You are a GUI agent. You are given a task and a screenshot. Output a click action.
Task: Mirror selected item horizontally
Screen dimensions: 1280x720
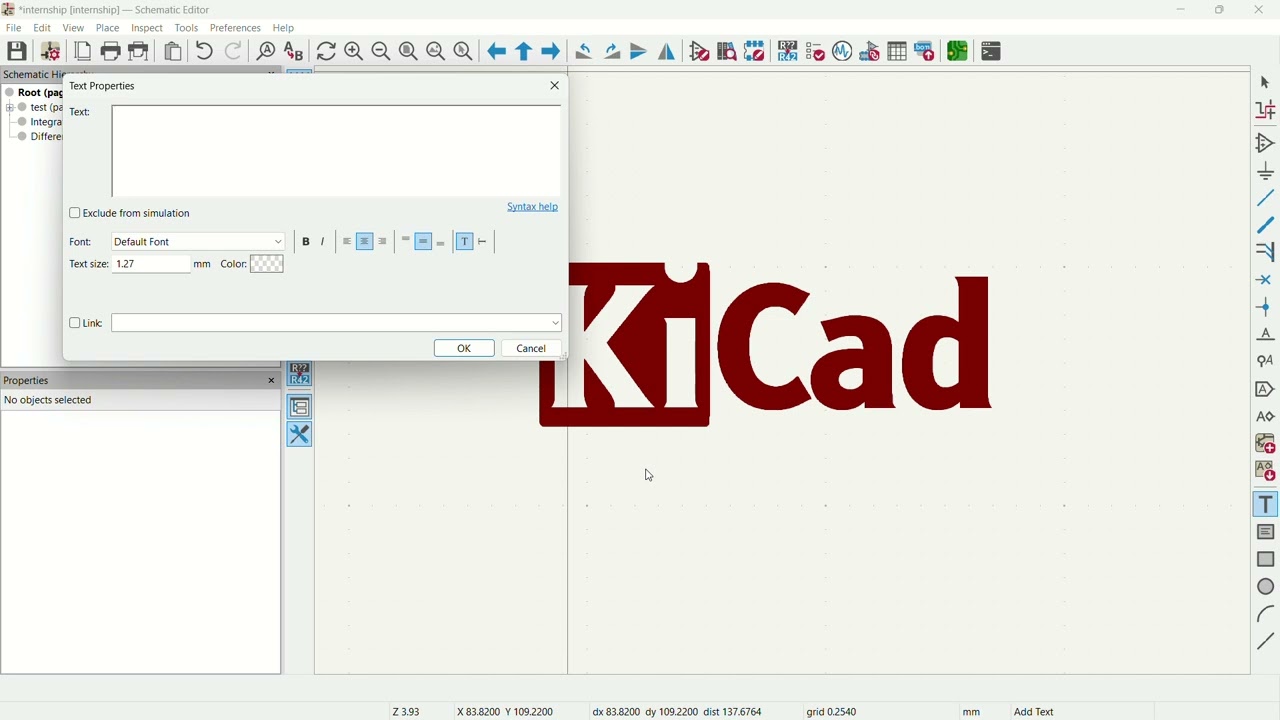pos(667,52)
